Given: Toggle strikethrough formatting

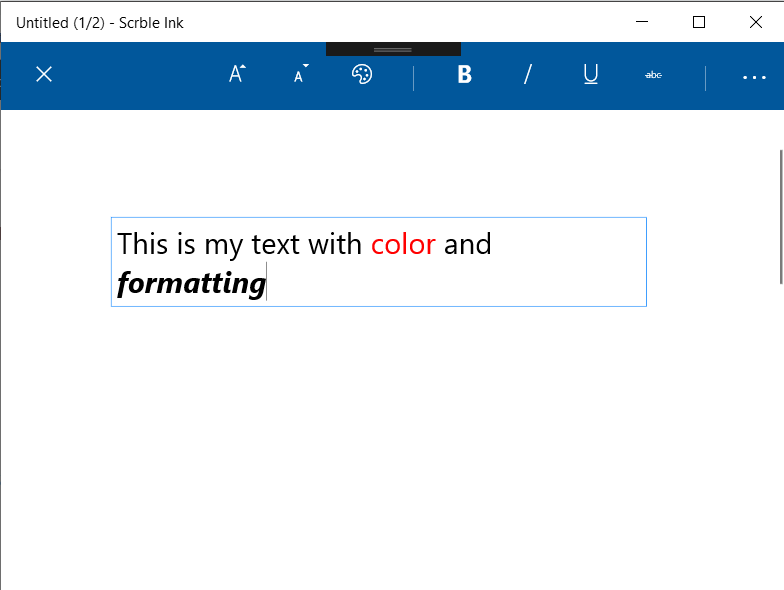Looking at the screenshot, I should coord(654,75).
